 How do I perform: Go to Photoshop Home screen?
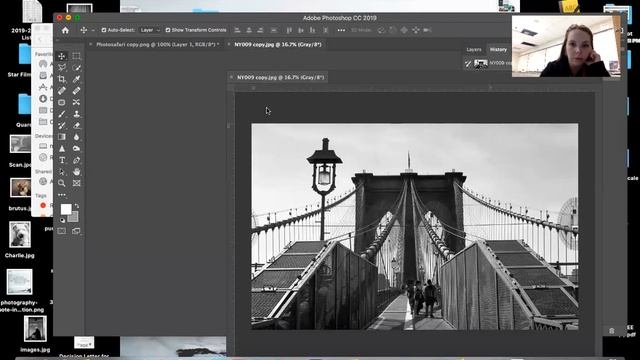pyautogui.click(x=65, y=30)
